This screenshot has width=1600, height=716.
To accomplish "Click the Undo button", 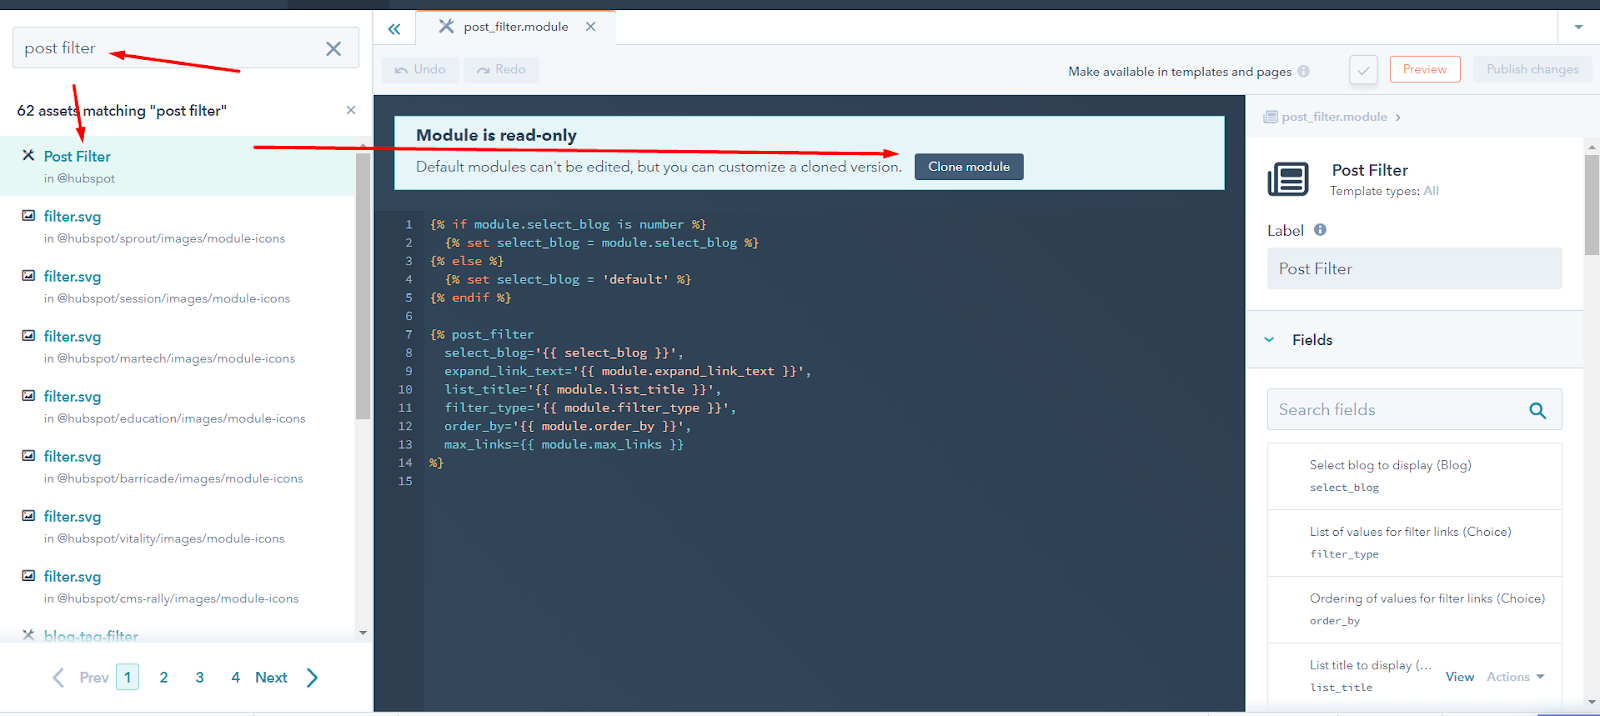I will coord(420,69).
